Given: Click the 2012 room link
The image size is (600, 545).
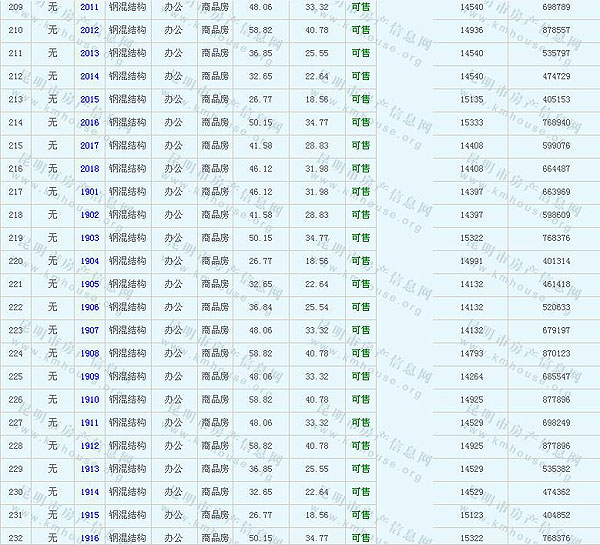Looking at the screenshot, I should click(89, 30).
